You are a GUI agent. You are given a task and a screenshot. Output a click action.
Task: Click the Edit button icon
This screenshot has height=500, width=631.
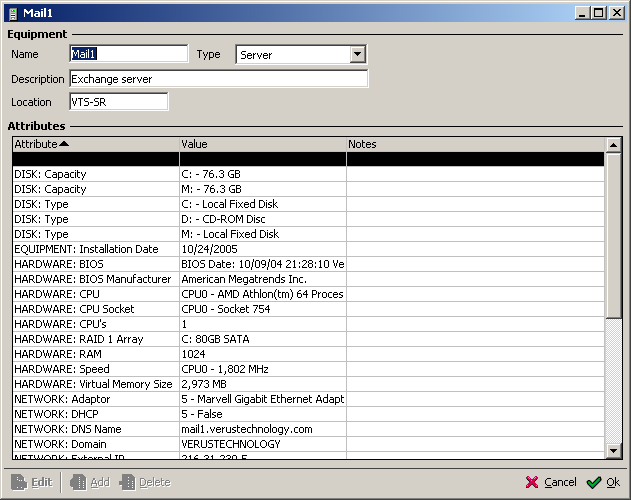pos(19,482)
